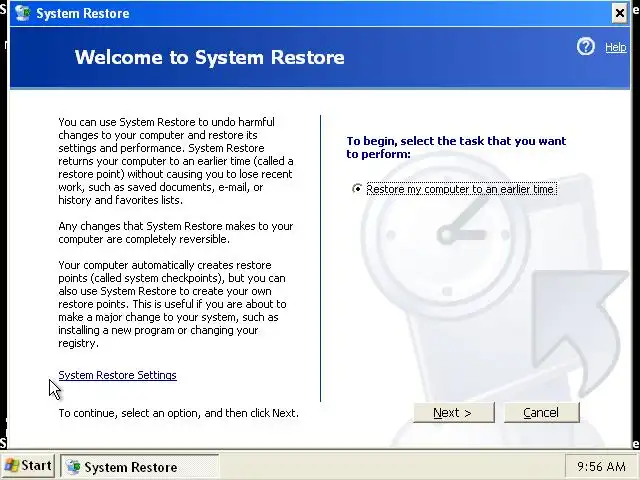Click 'To continue, select an option' instruction text
This screenshot has width=640, height=480.
(178, 413)
